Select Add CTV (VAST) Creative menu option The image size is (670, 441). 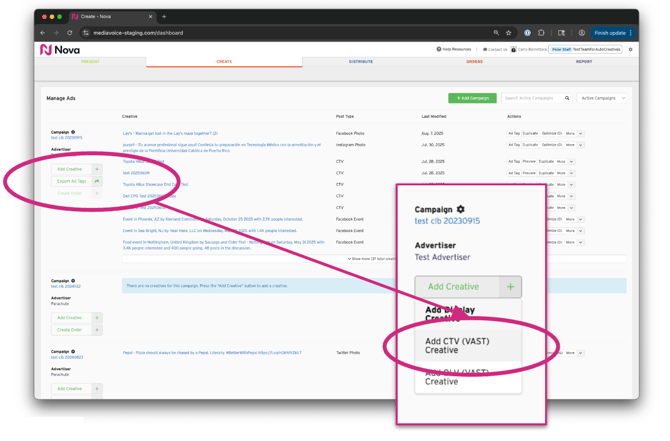coord(457,345)
